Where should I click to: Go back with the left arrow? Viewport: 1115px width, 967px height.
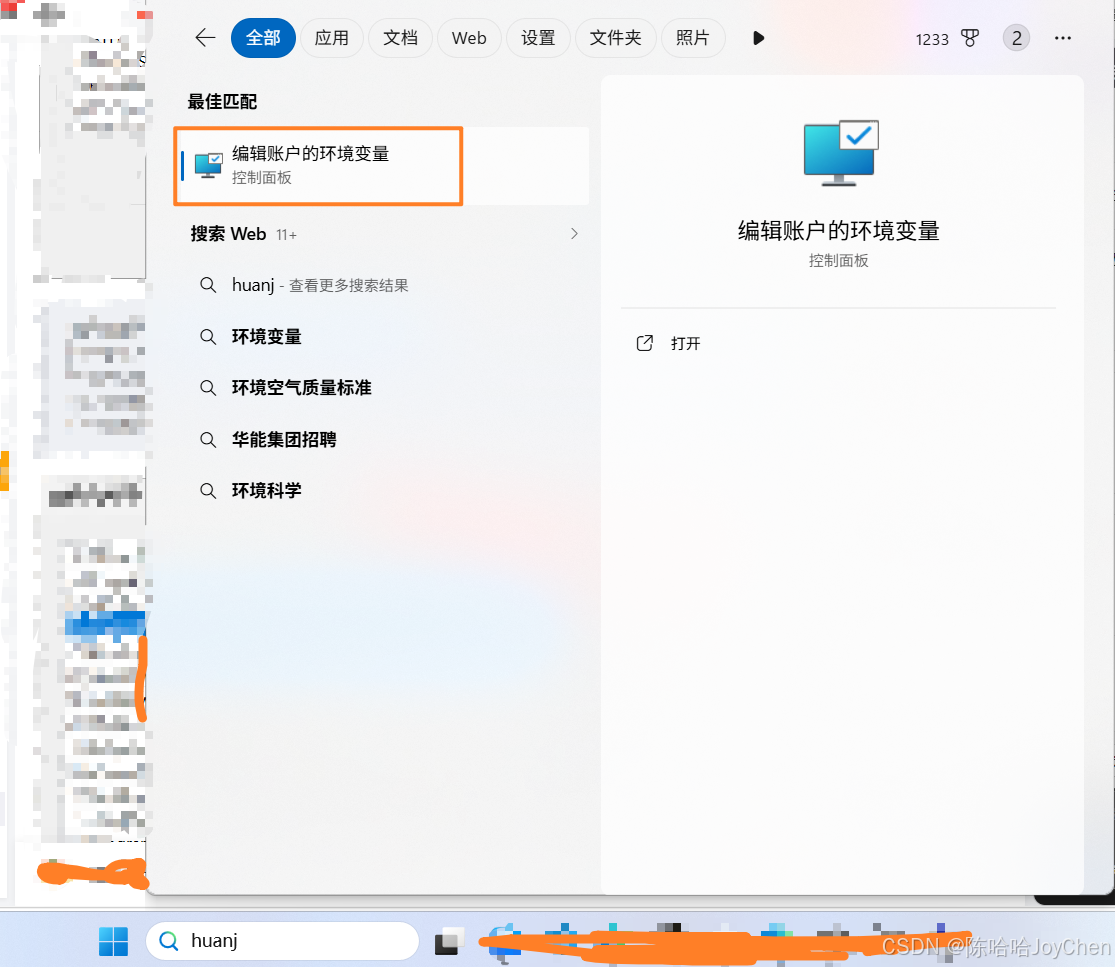click(x=205, y=38)
